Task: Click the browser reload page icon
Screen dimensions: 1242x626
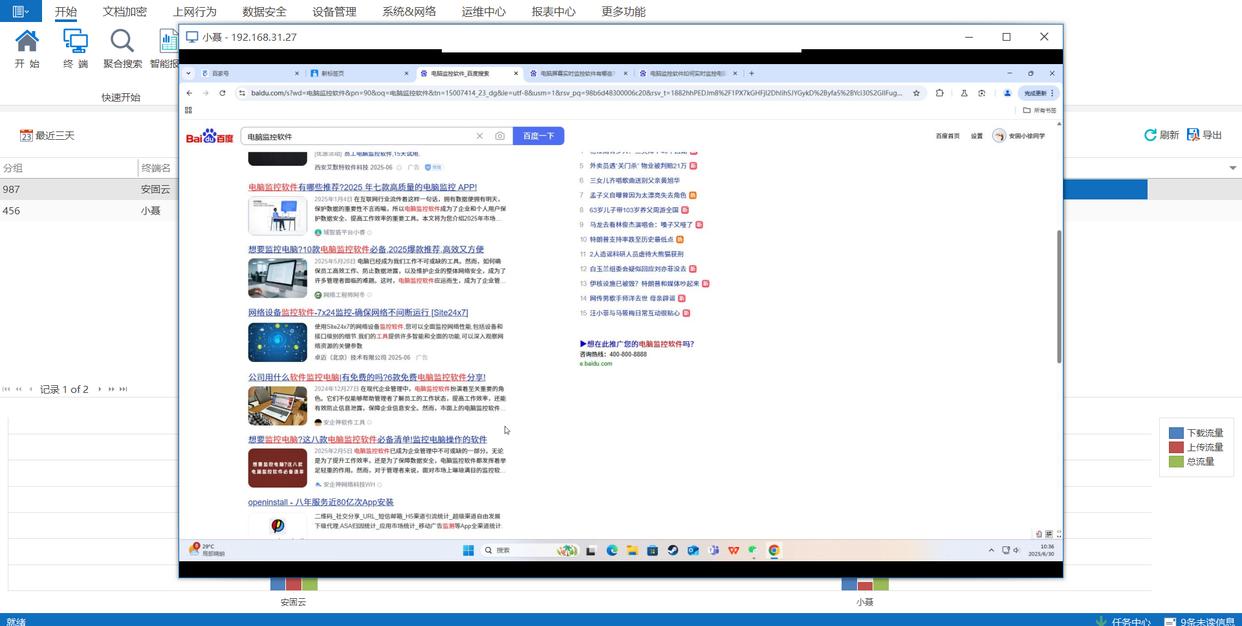Action: click(222, 93)
